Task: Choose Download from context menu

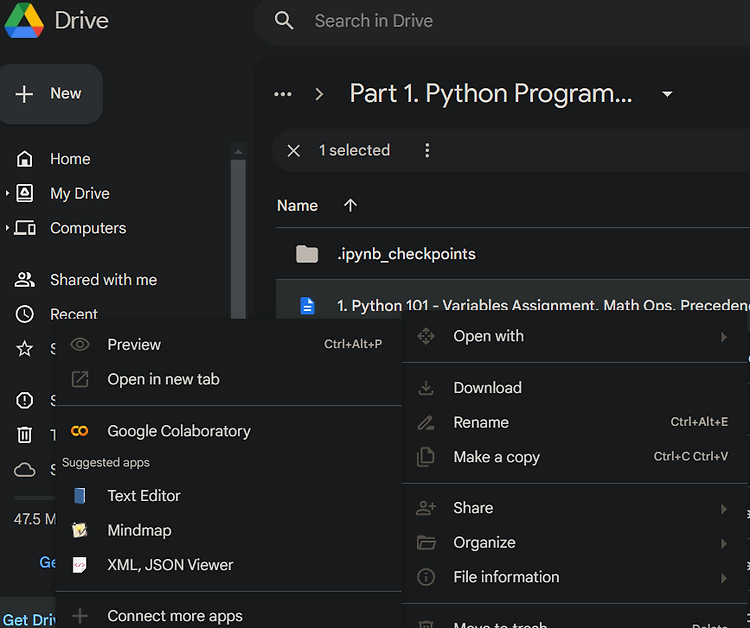Action: click(574, 388)
